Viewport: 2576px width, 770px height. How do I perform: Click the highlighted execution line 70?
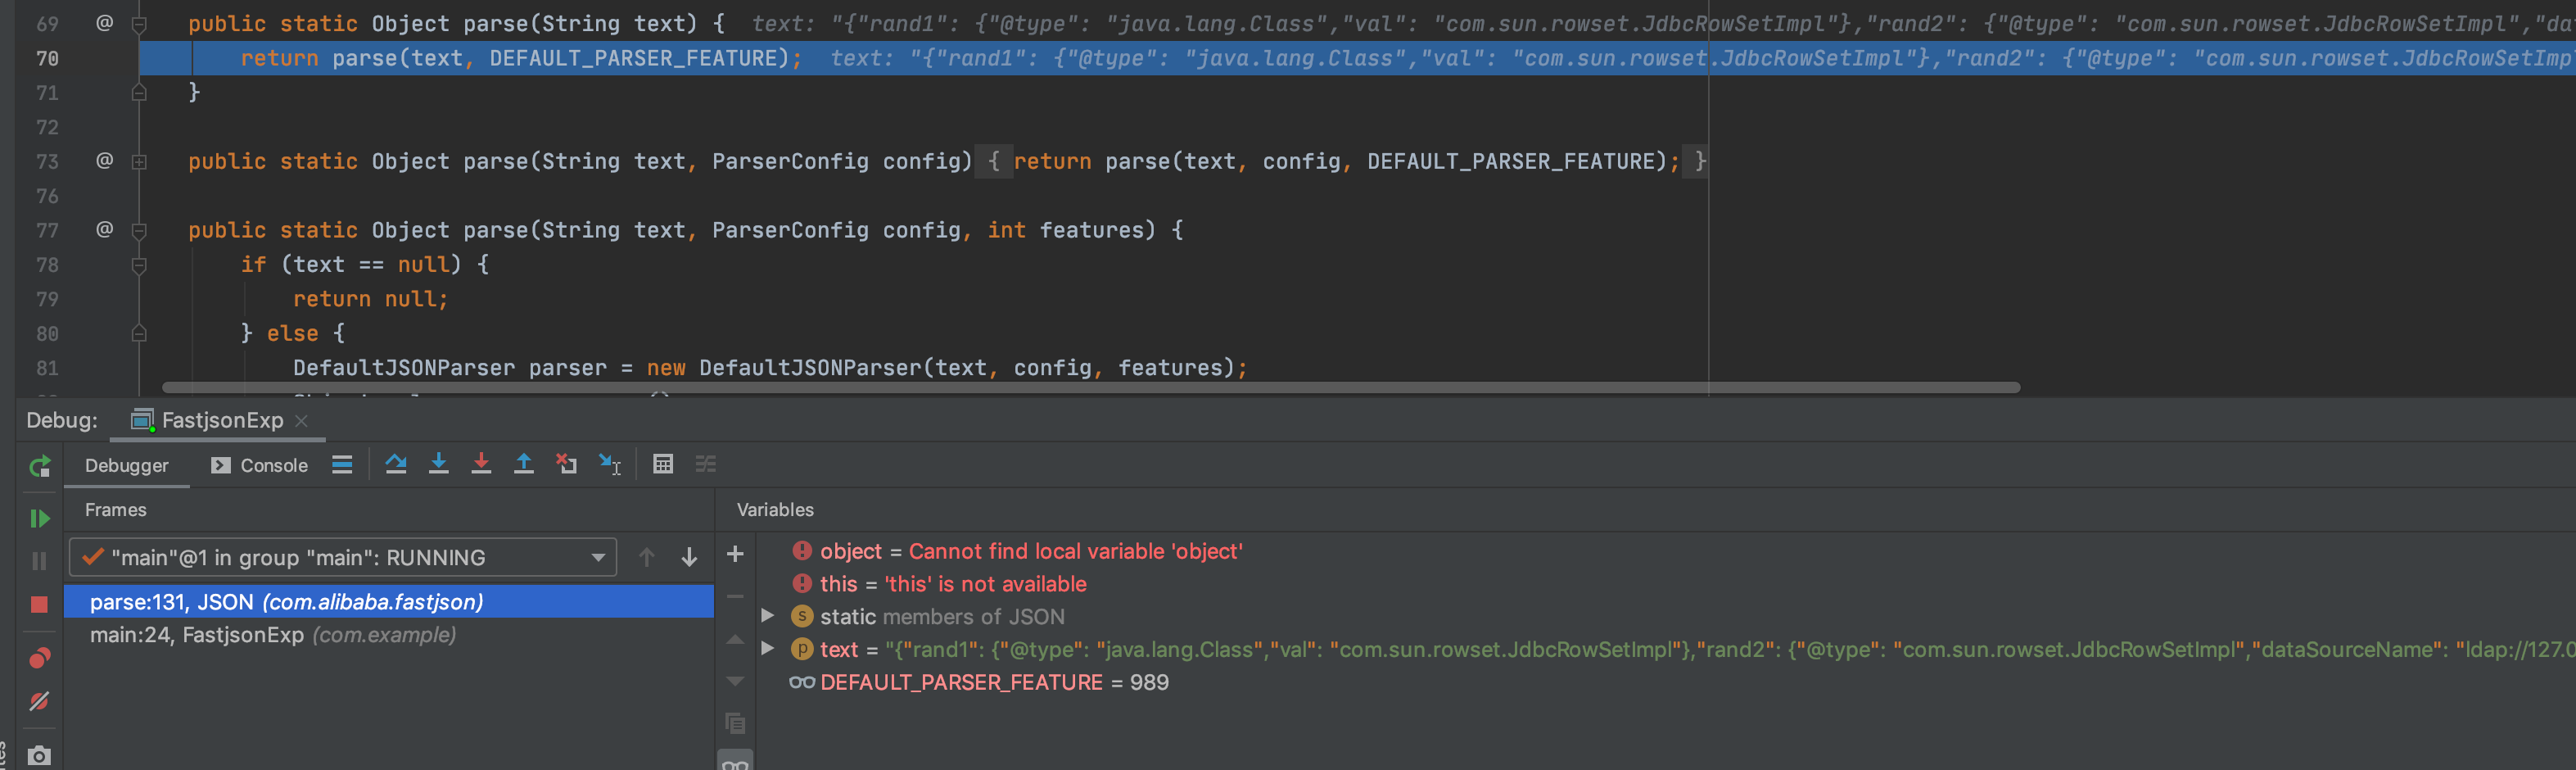point(1357,58)
